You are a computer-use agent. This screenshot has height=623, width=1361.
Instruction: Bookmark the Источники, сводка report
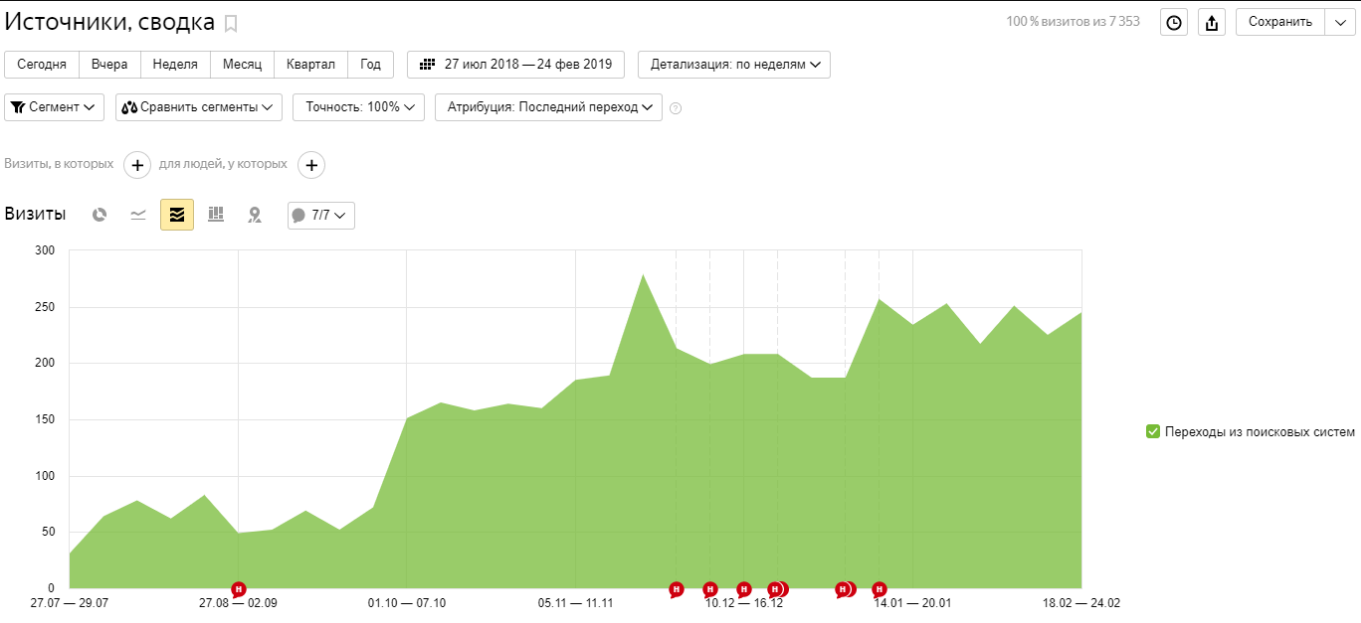(231, 23)
